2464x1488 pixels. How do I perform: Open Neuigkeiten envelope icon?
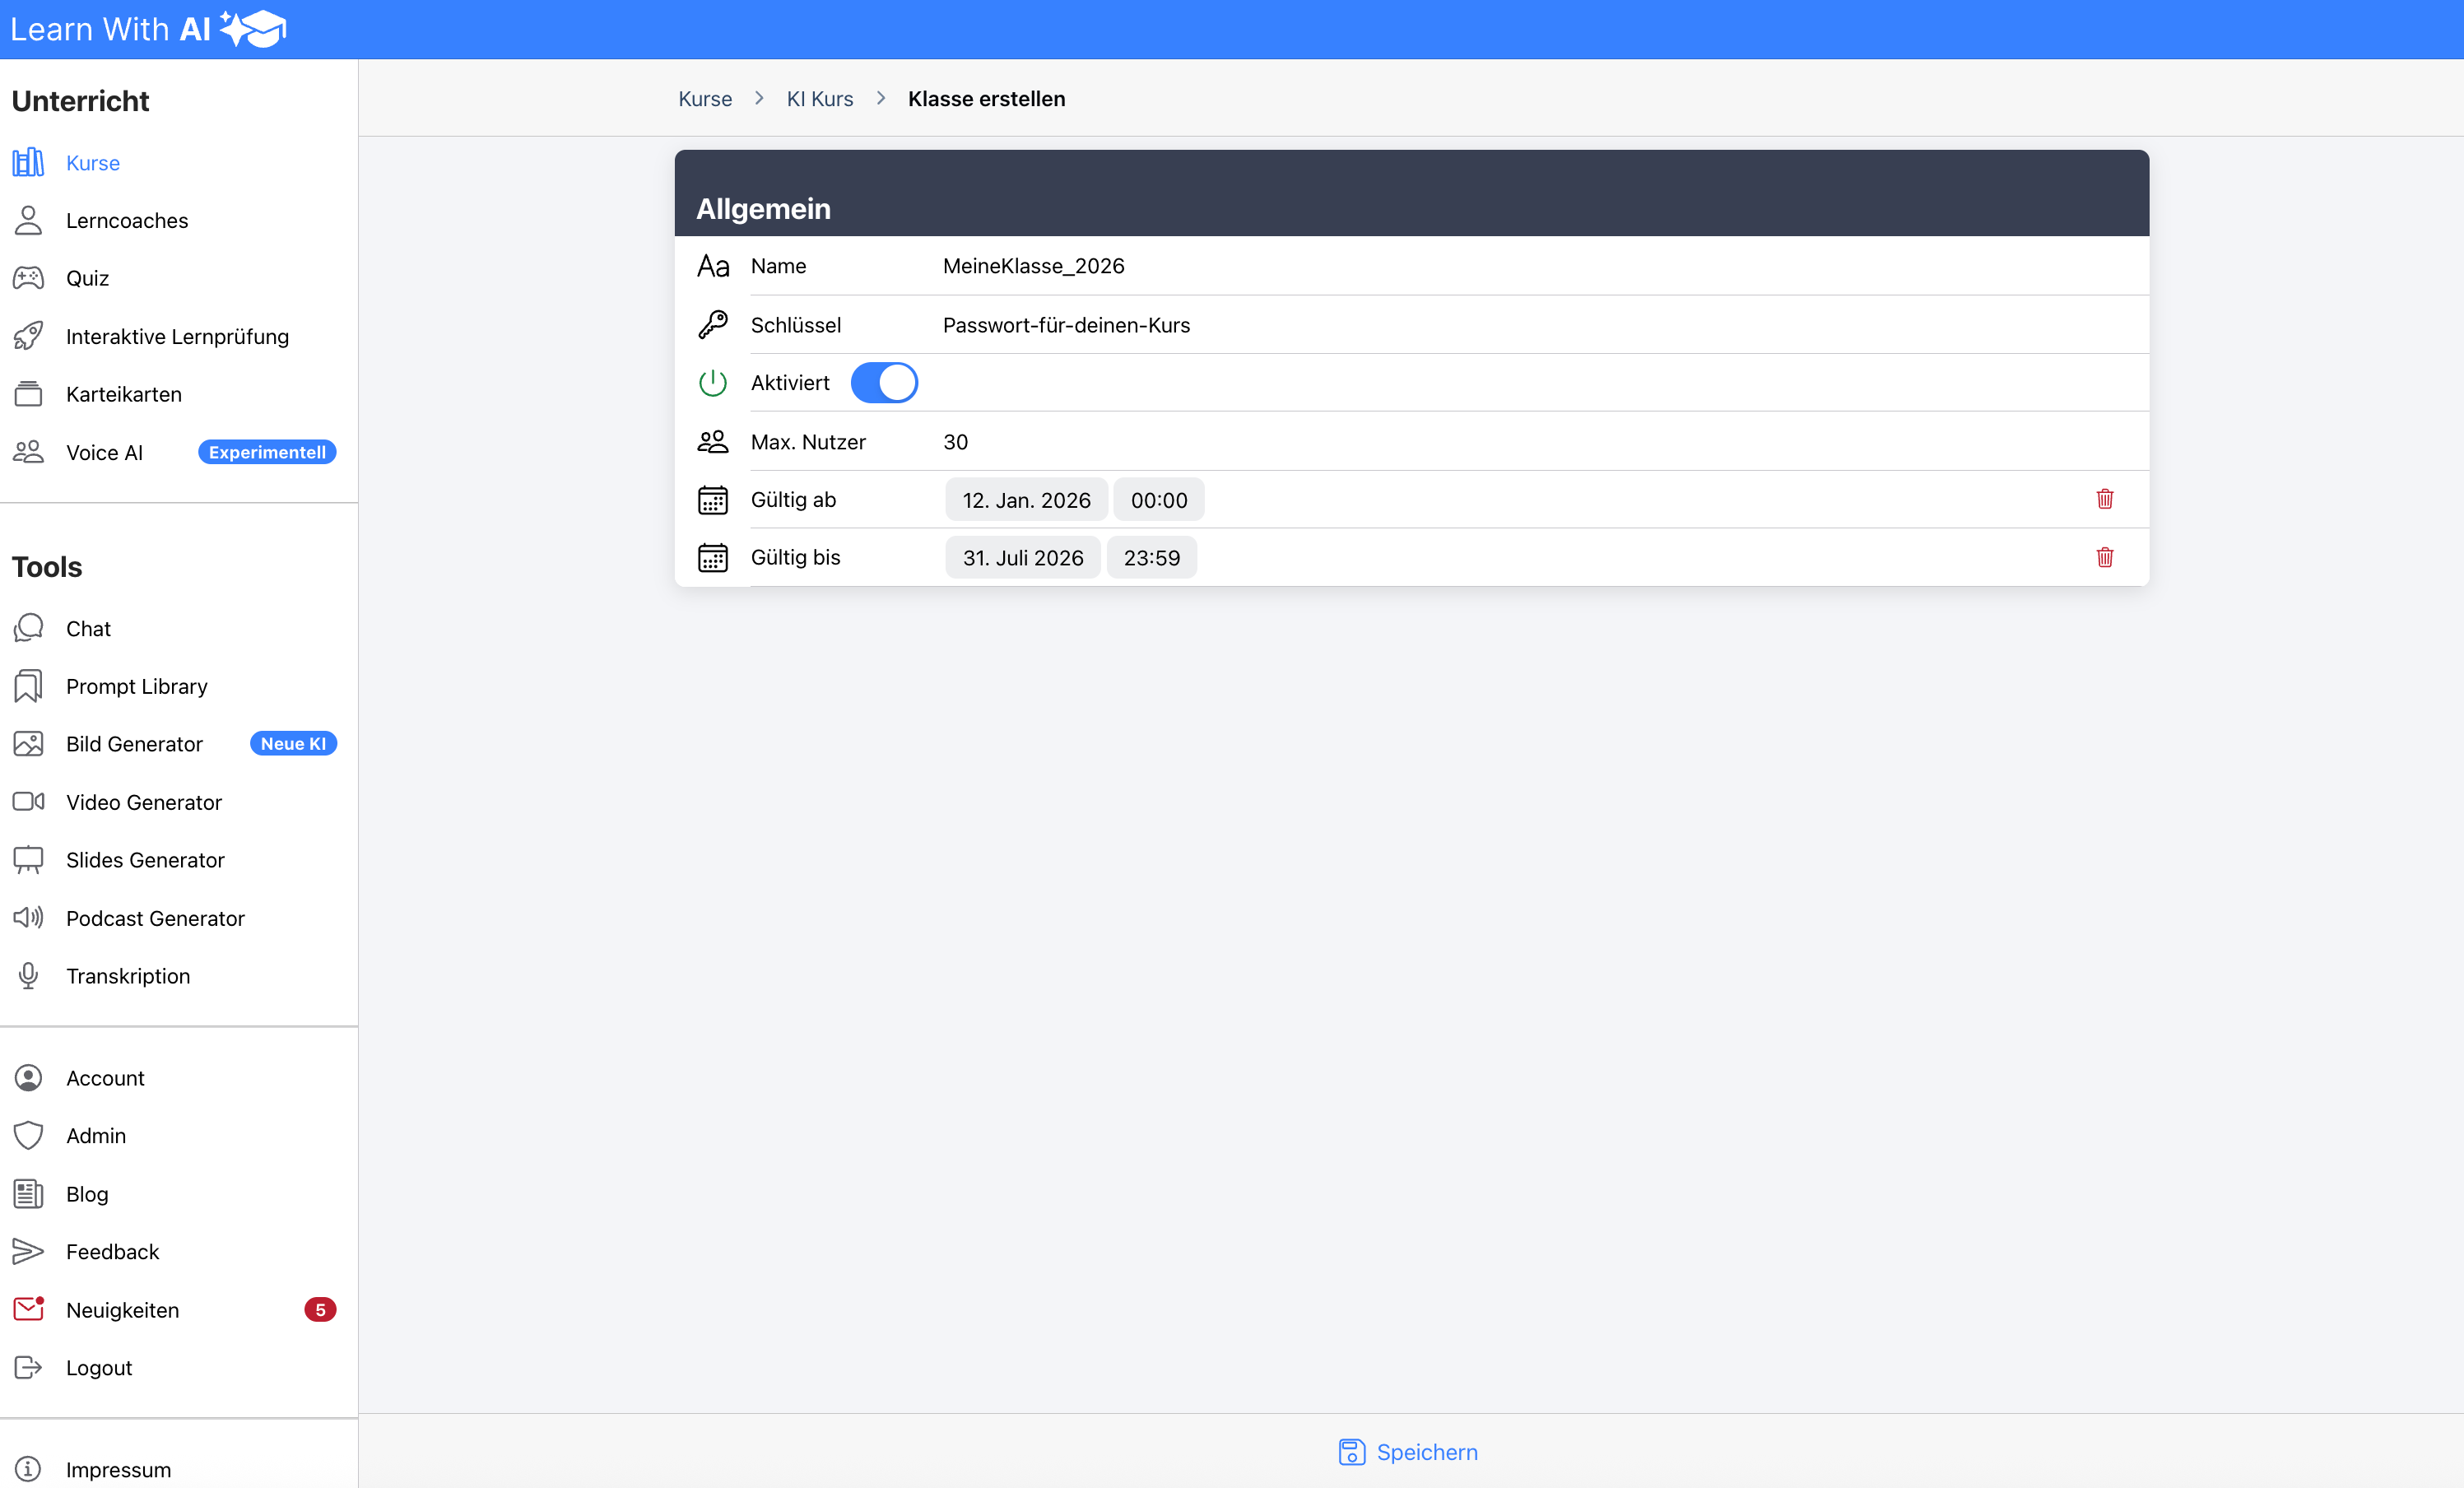(x=28, y=1309)
